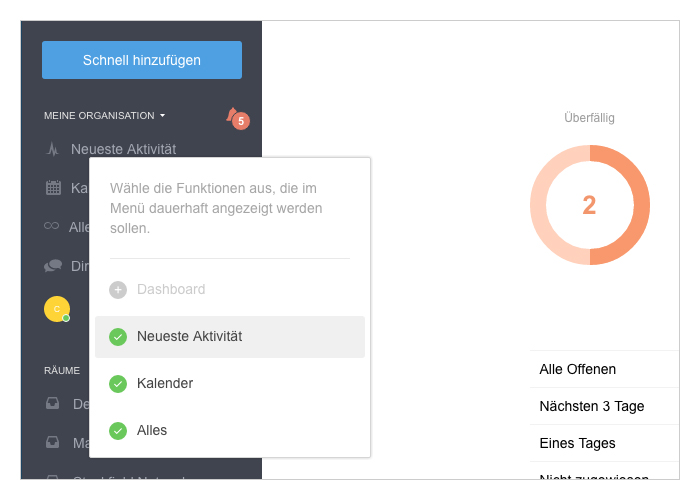The height and width of the screenshot is (500, 700).
Task: Open the Kalender calendar icon in sidebar
Action: [54, 188]
